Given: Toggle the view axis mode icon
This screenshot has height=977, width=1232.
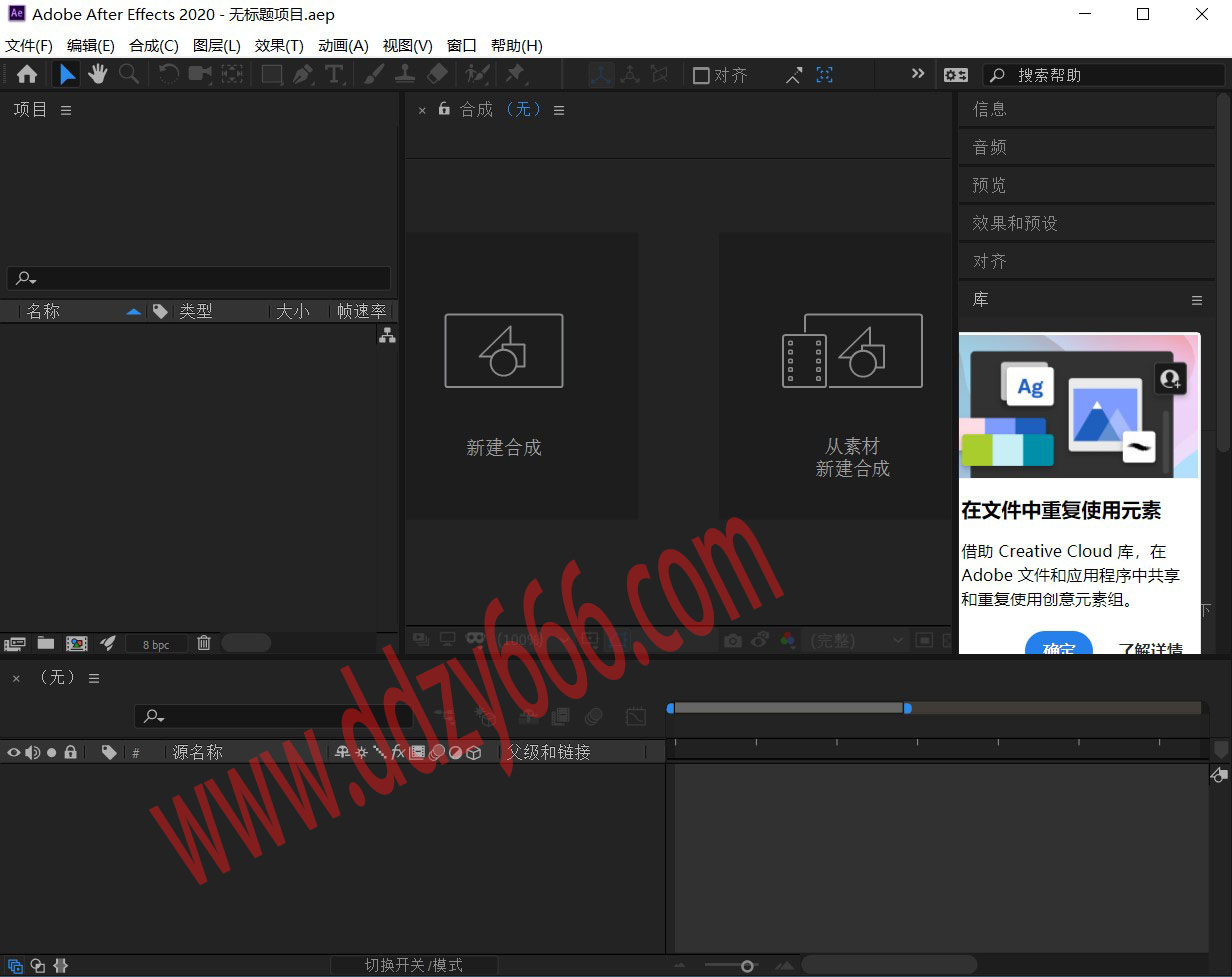Looking at the screenshot, I should click(659, 75).
